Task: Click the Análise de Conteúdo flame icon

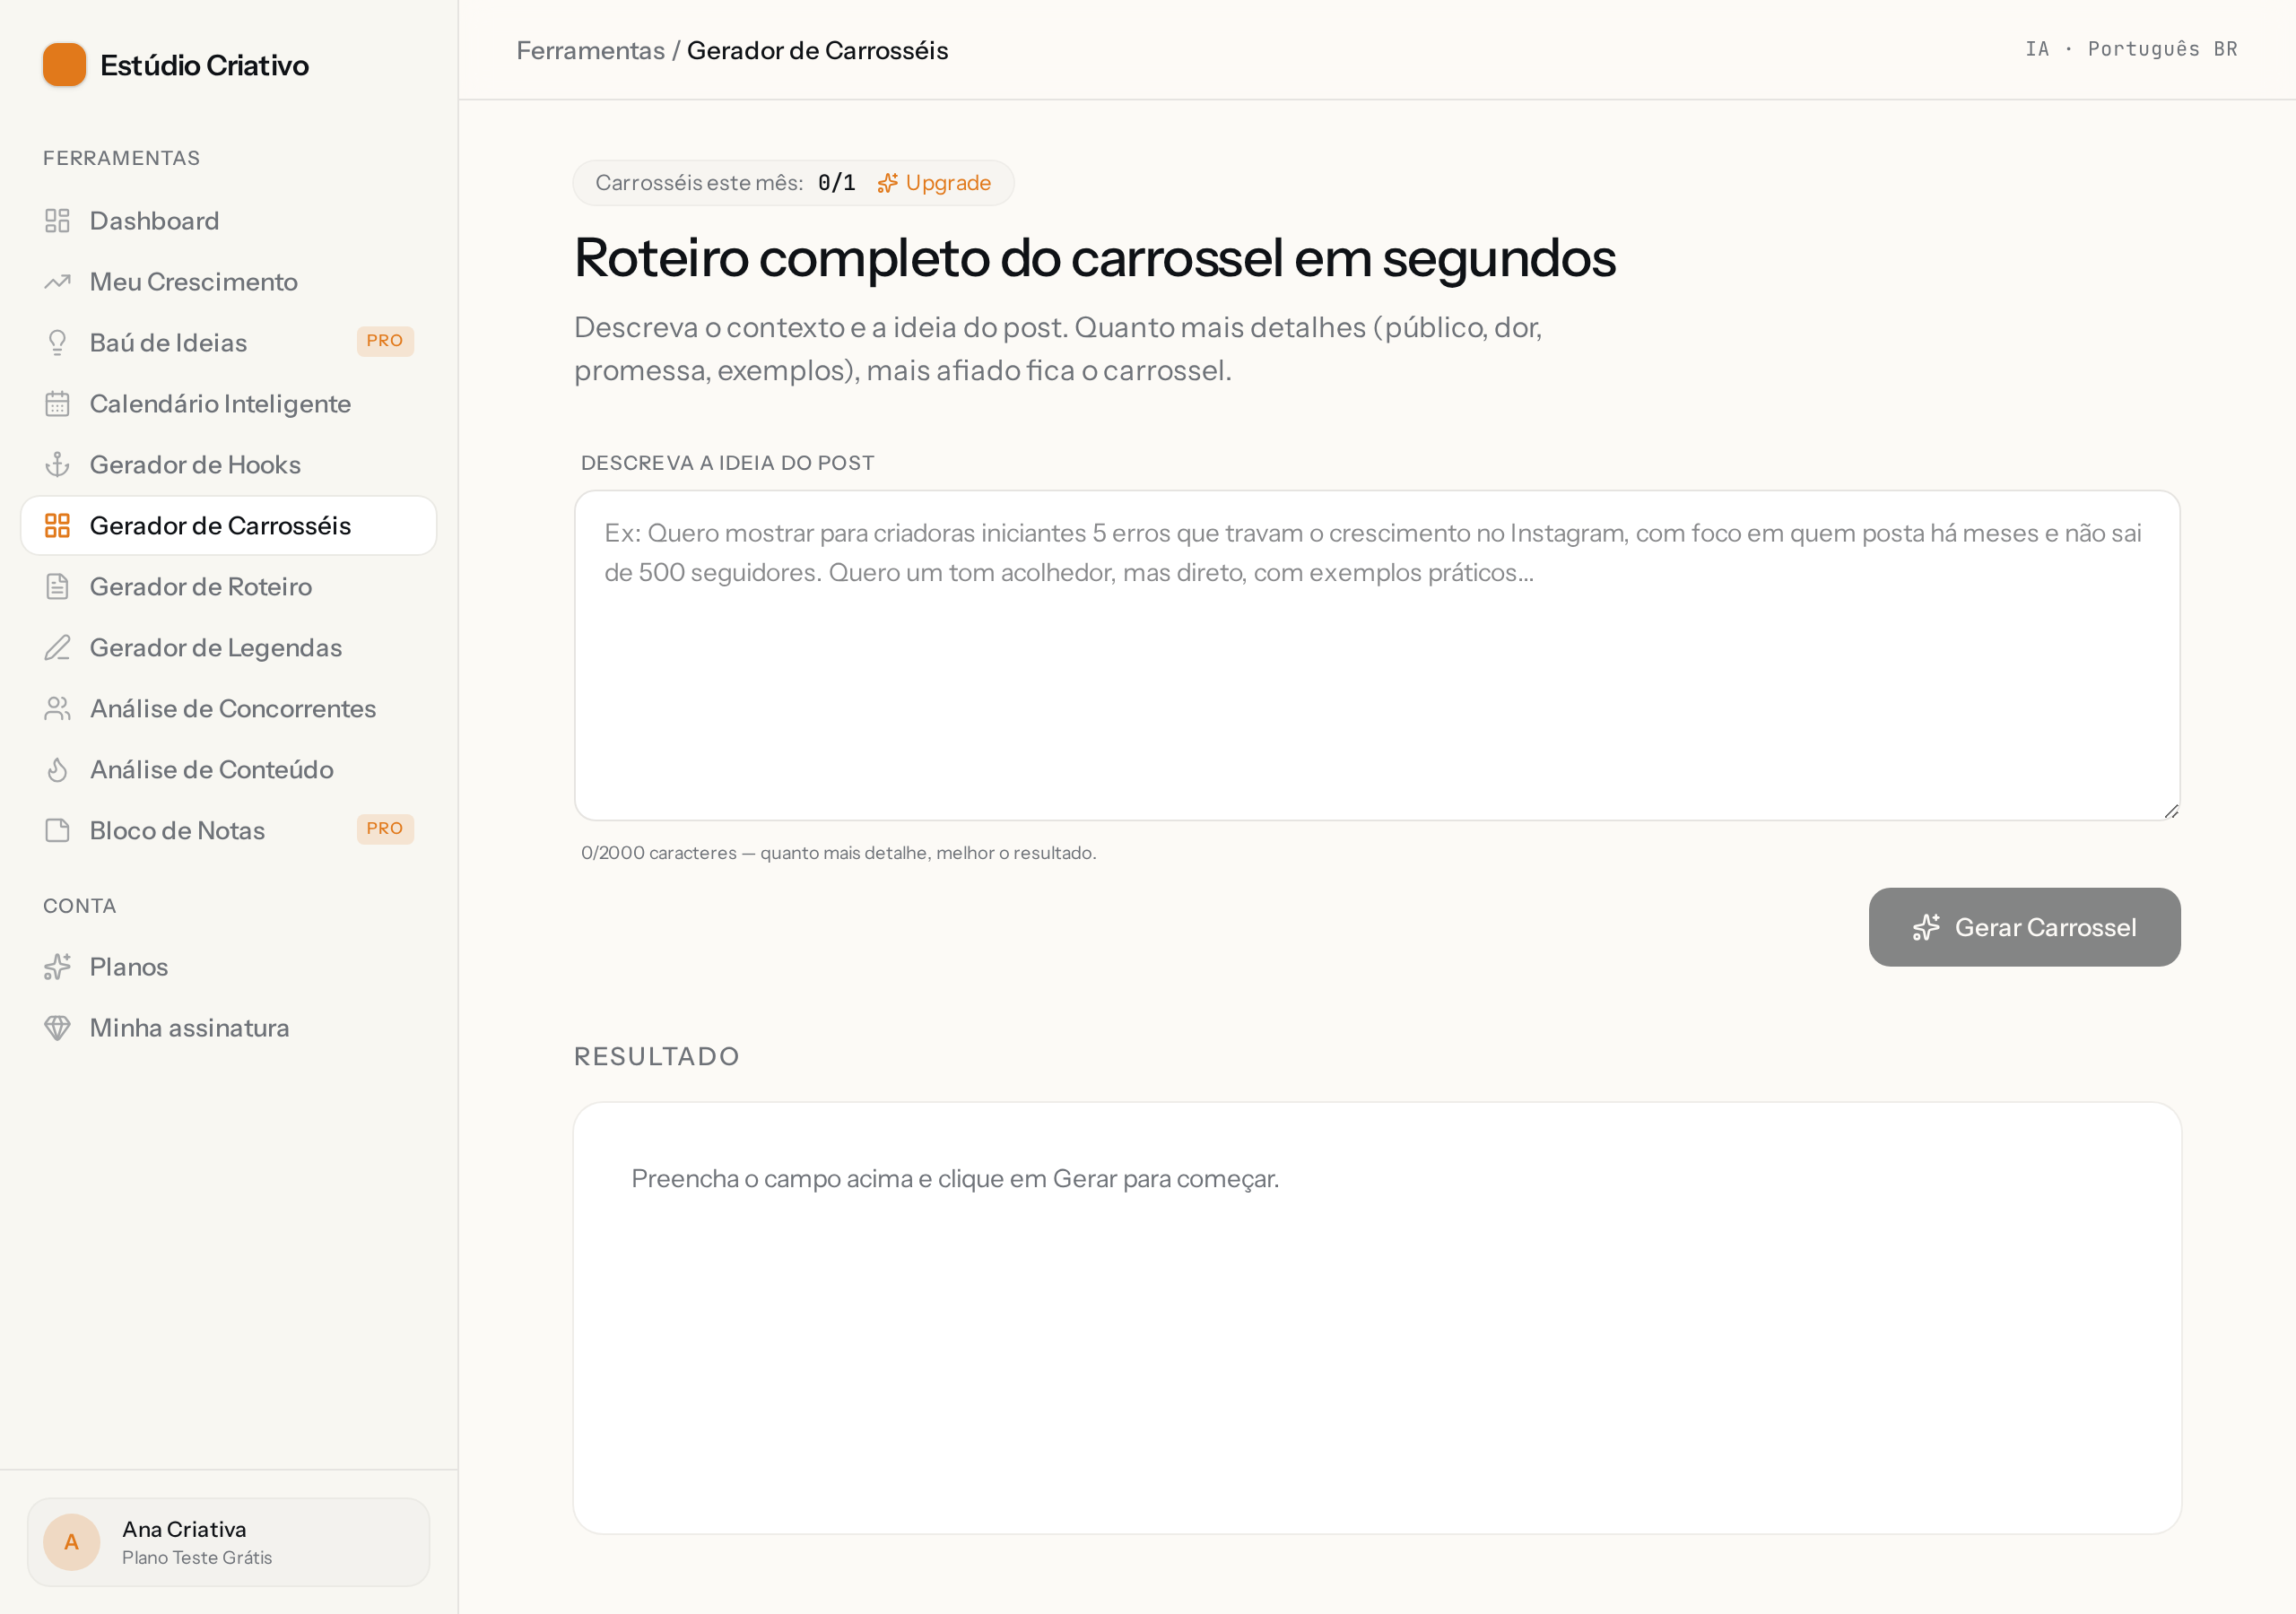Action: (x=57, y=770)
